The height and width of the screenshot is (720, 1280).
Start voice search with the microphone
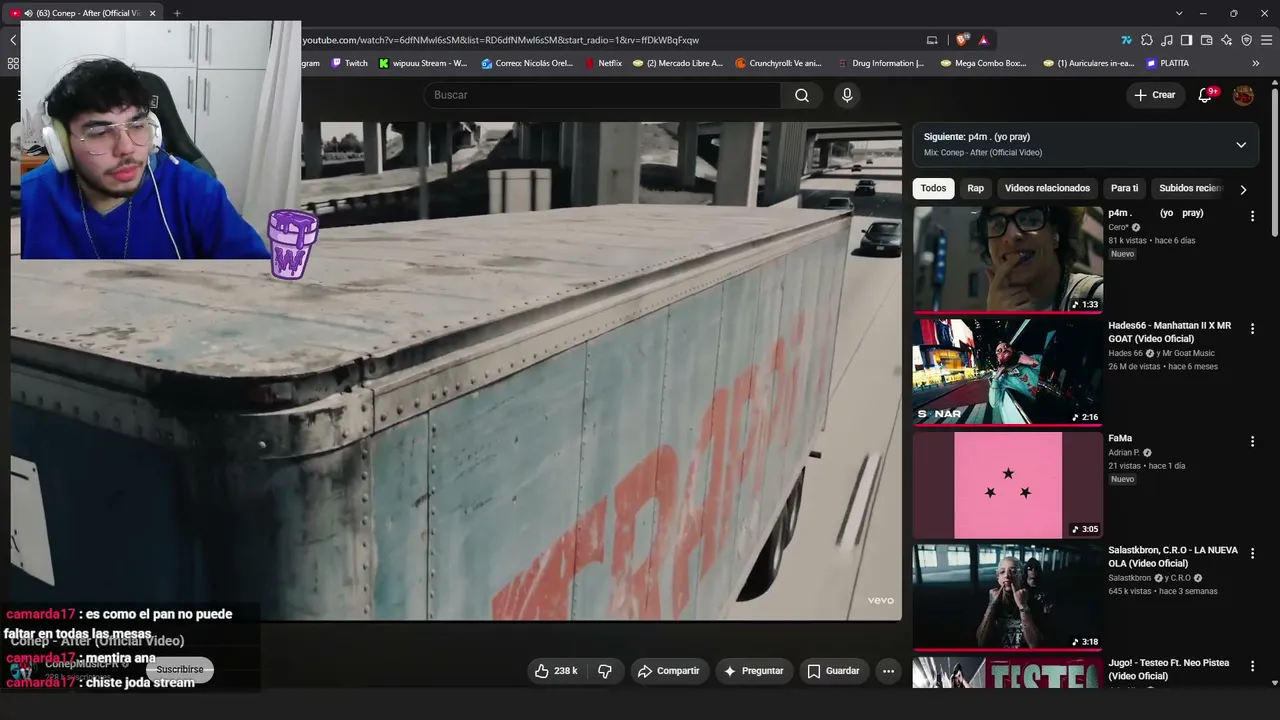(x=847, y=95)
